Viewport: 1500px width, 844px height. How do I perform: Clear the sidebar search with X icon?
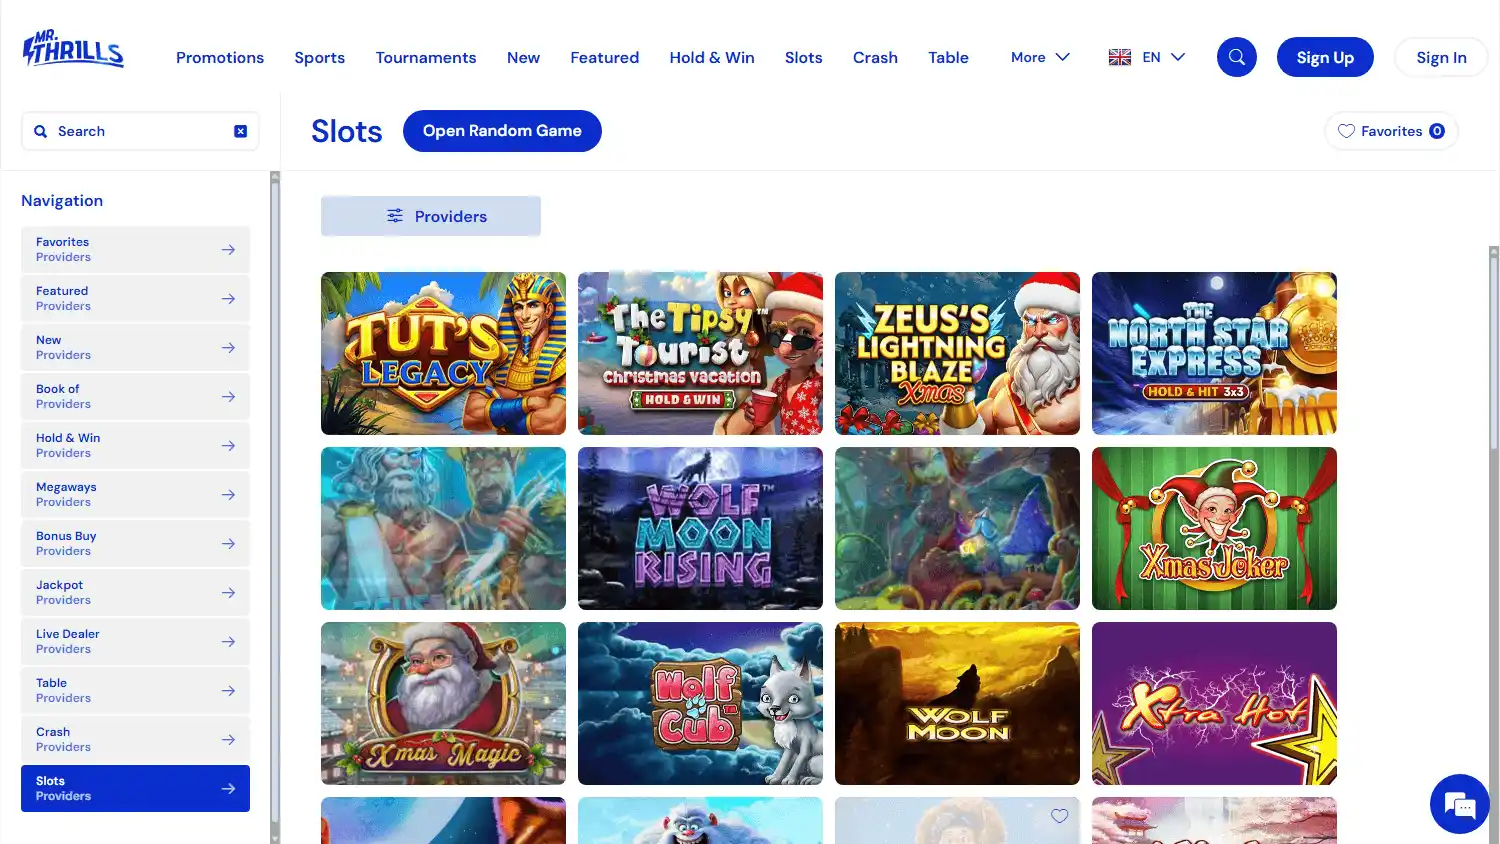click(241, 131)
